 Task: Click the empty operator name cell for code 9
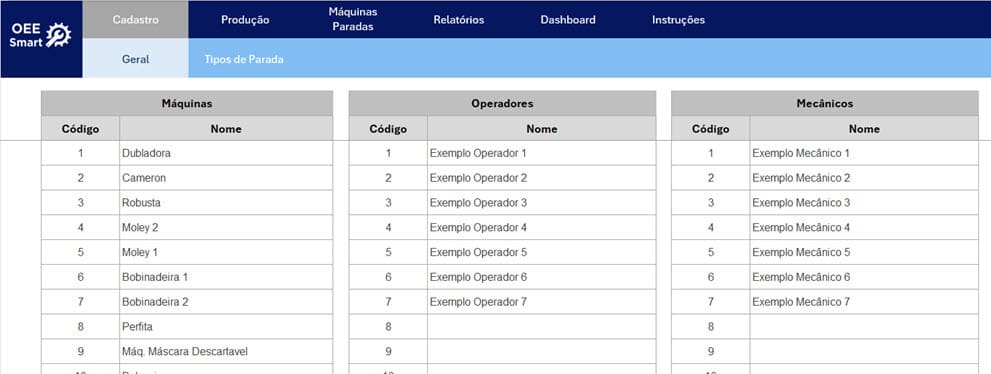[x=542, y=351]
